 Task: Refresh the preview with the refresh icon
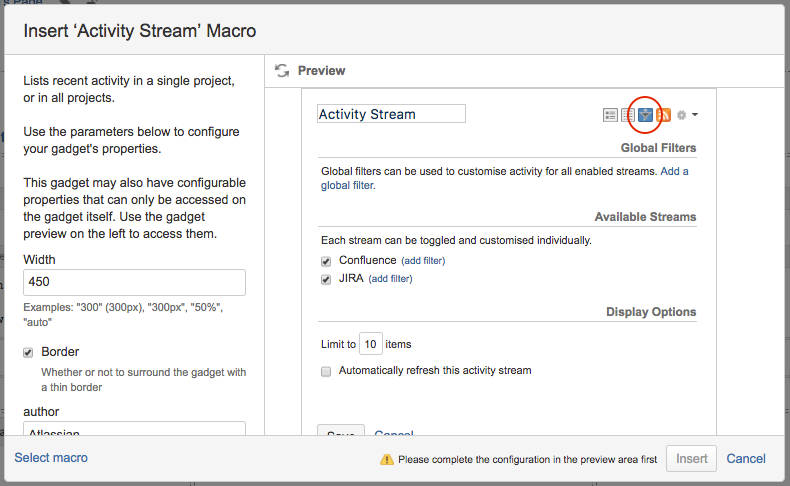(282, 71)
